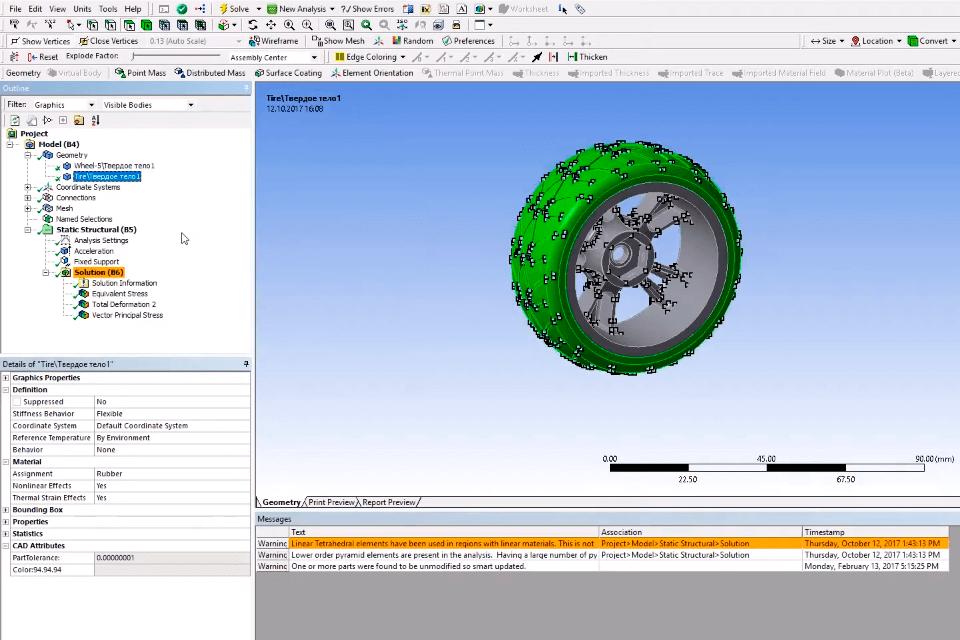
Task: Open the Edit menu
Action: tap(36, 9)
